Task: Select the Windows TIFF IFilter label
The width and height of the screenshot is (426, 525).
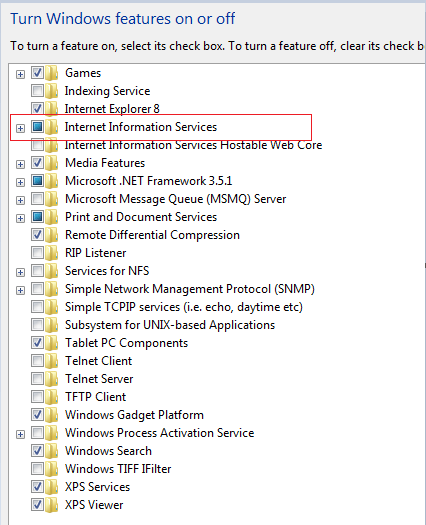Action: coord(118,469)
